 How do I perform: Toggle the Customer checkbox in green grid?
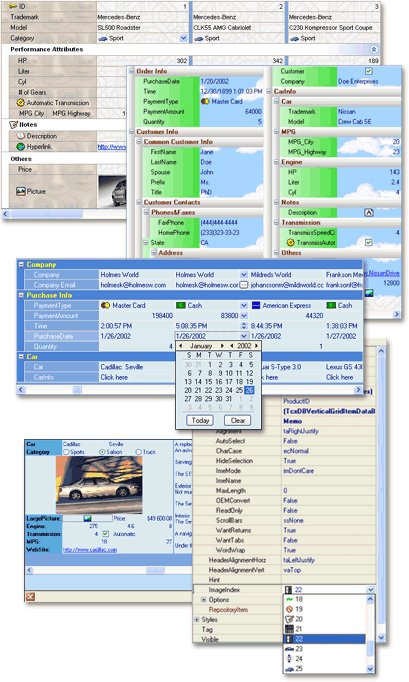coord(369,71)
